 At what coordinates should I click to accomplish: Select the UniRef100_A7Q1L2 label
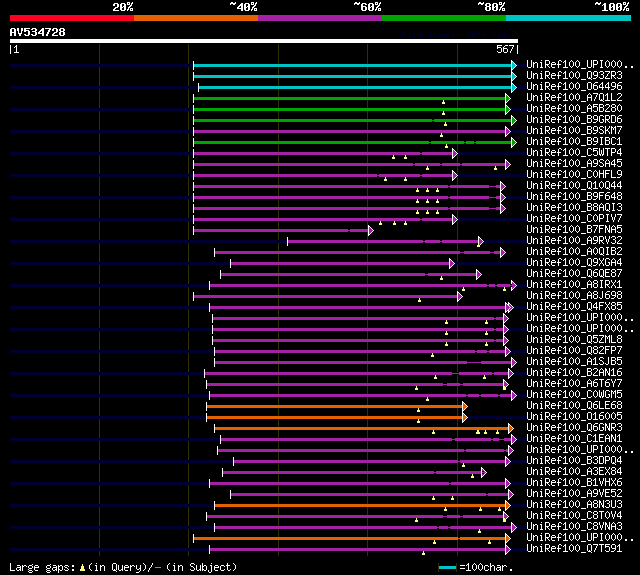(574, 98)
